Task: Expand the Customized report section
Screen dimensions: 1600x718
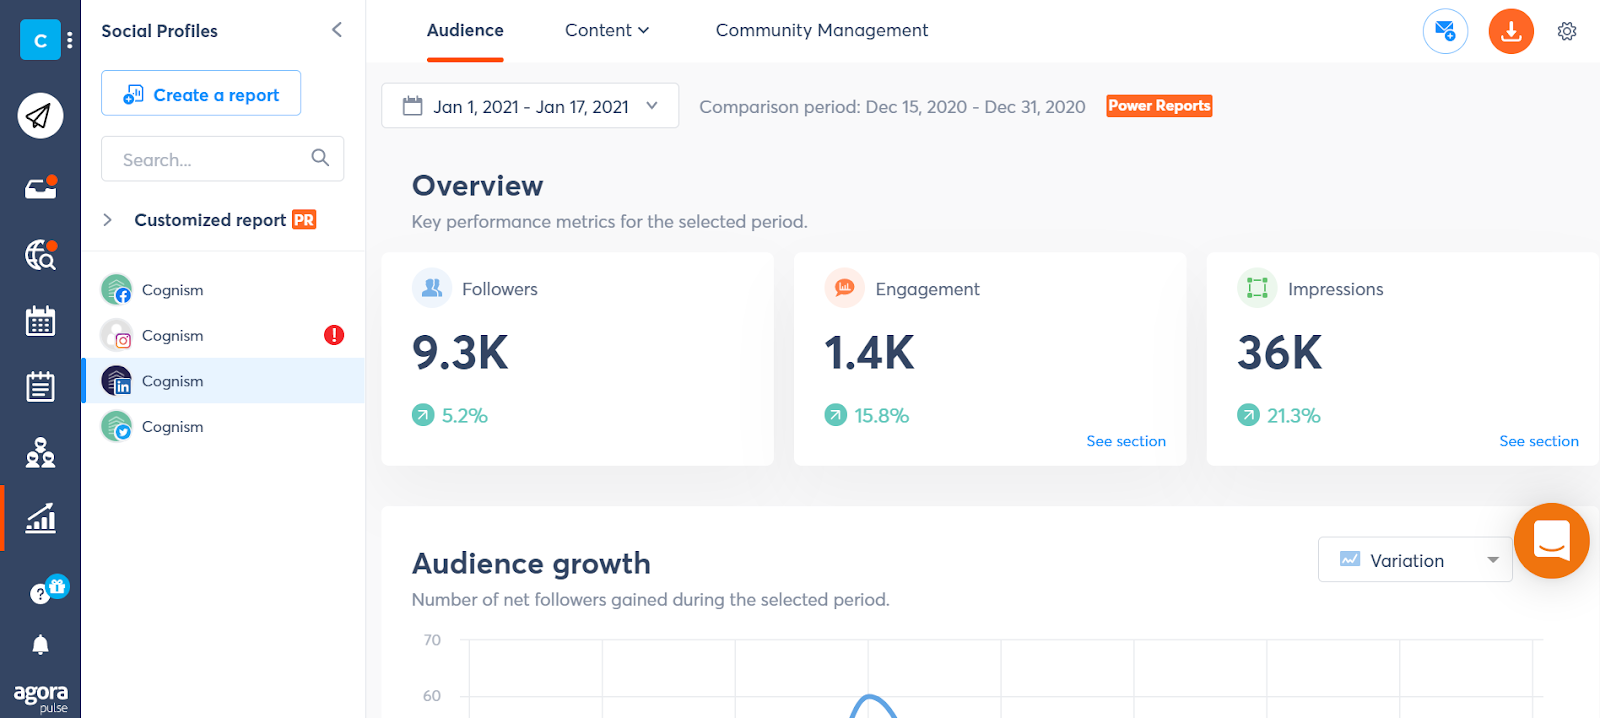Action: coord(108,220)
